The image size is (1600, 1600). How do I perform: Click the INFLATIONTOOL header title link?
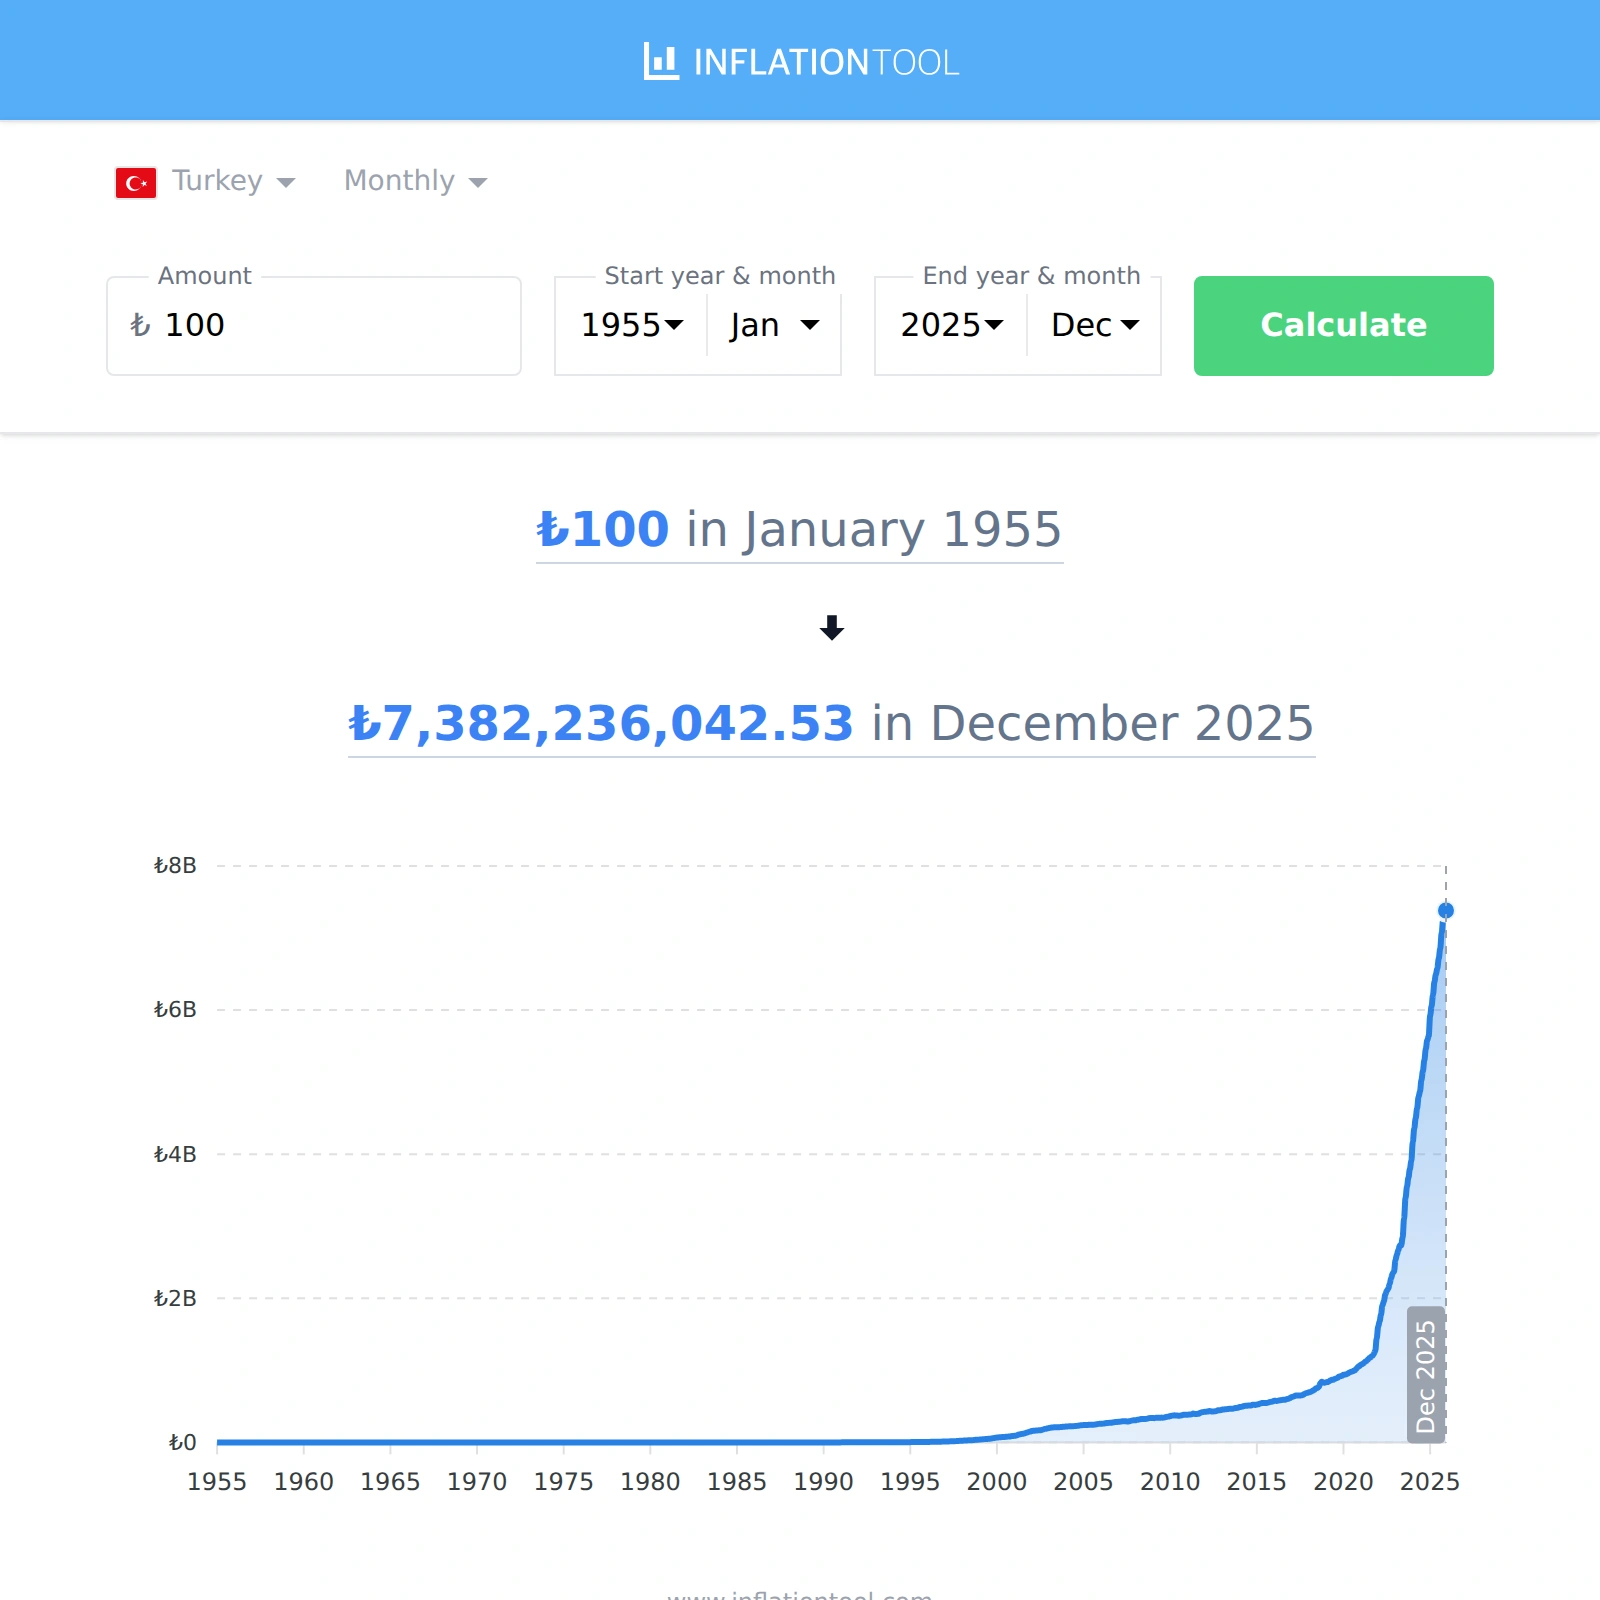(825, 62)
